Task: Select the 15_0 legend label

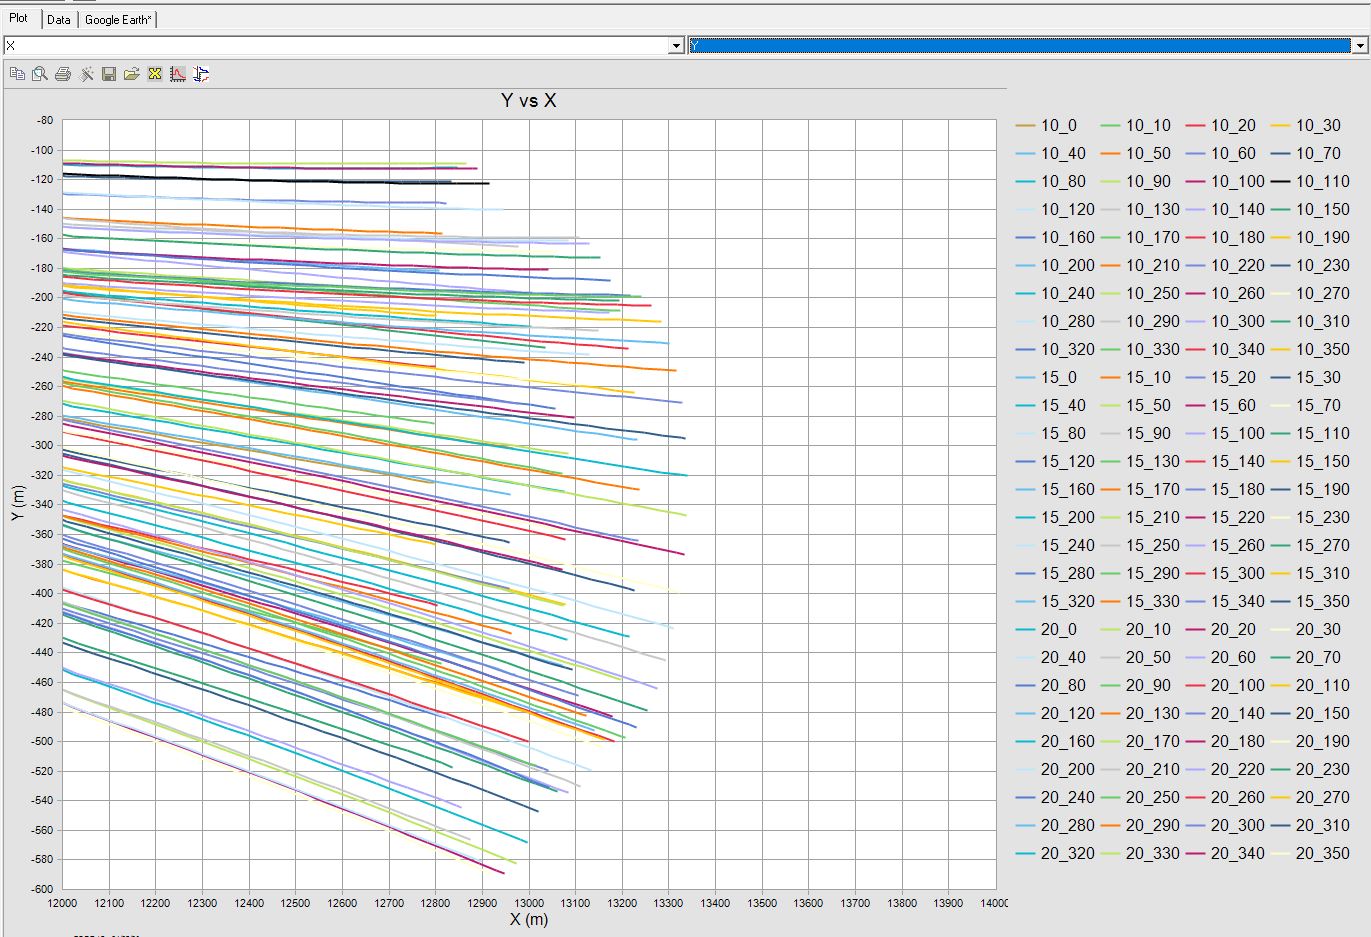Action: point(1058,378)
